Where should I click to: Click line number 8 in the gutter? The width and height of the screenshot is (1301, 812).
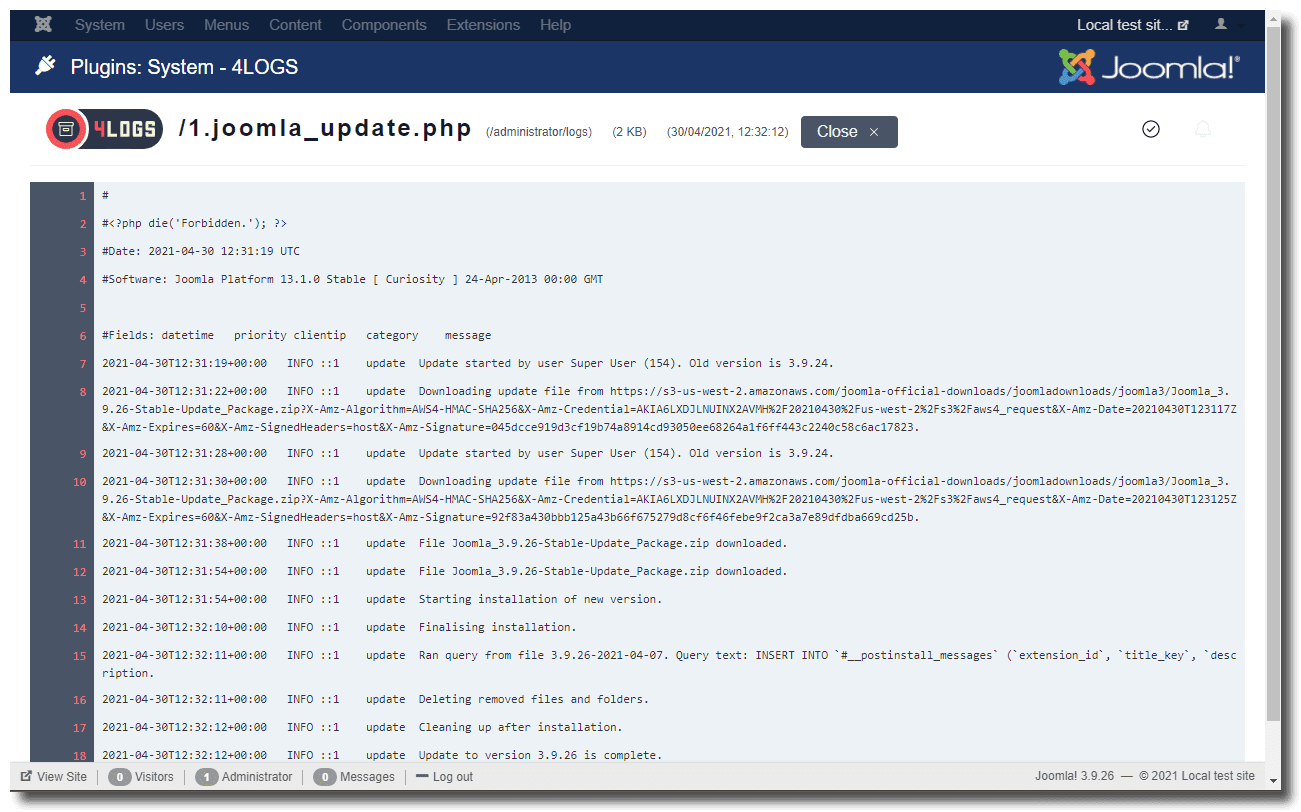(x=83, y=392)
